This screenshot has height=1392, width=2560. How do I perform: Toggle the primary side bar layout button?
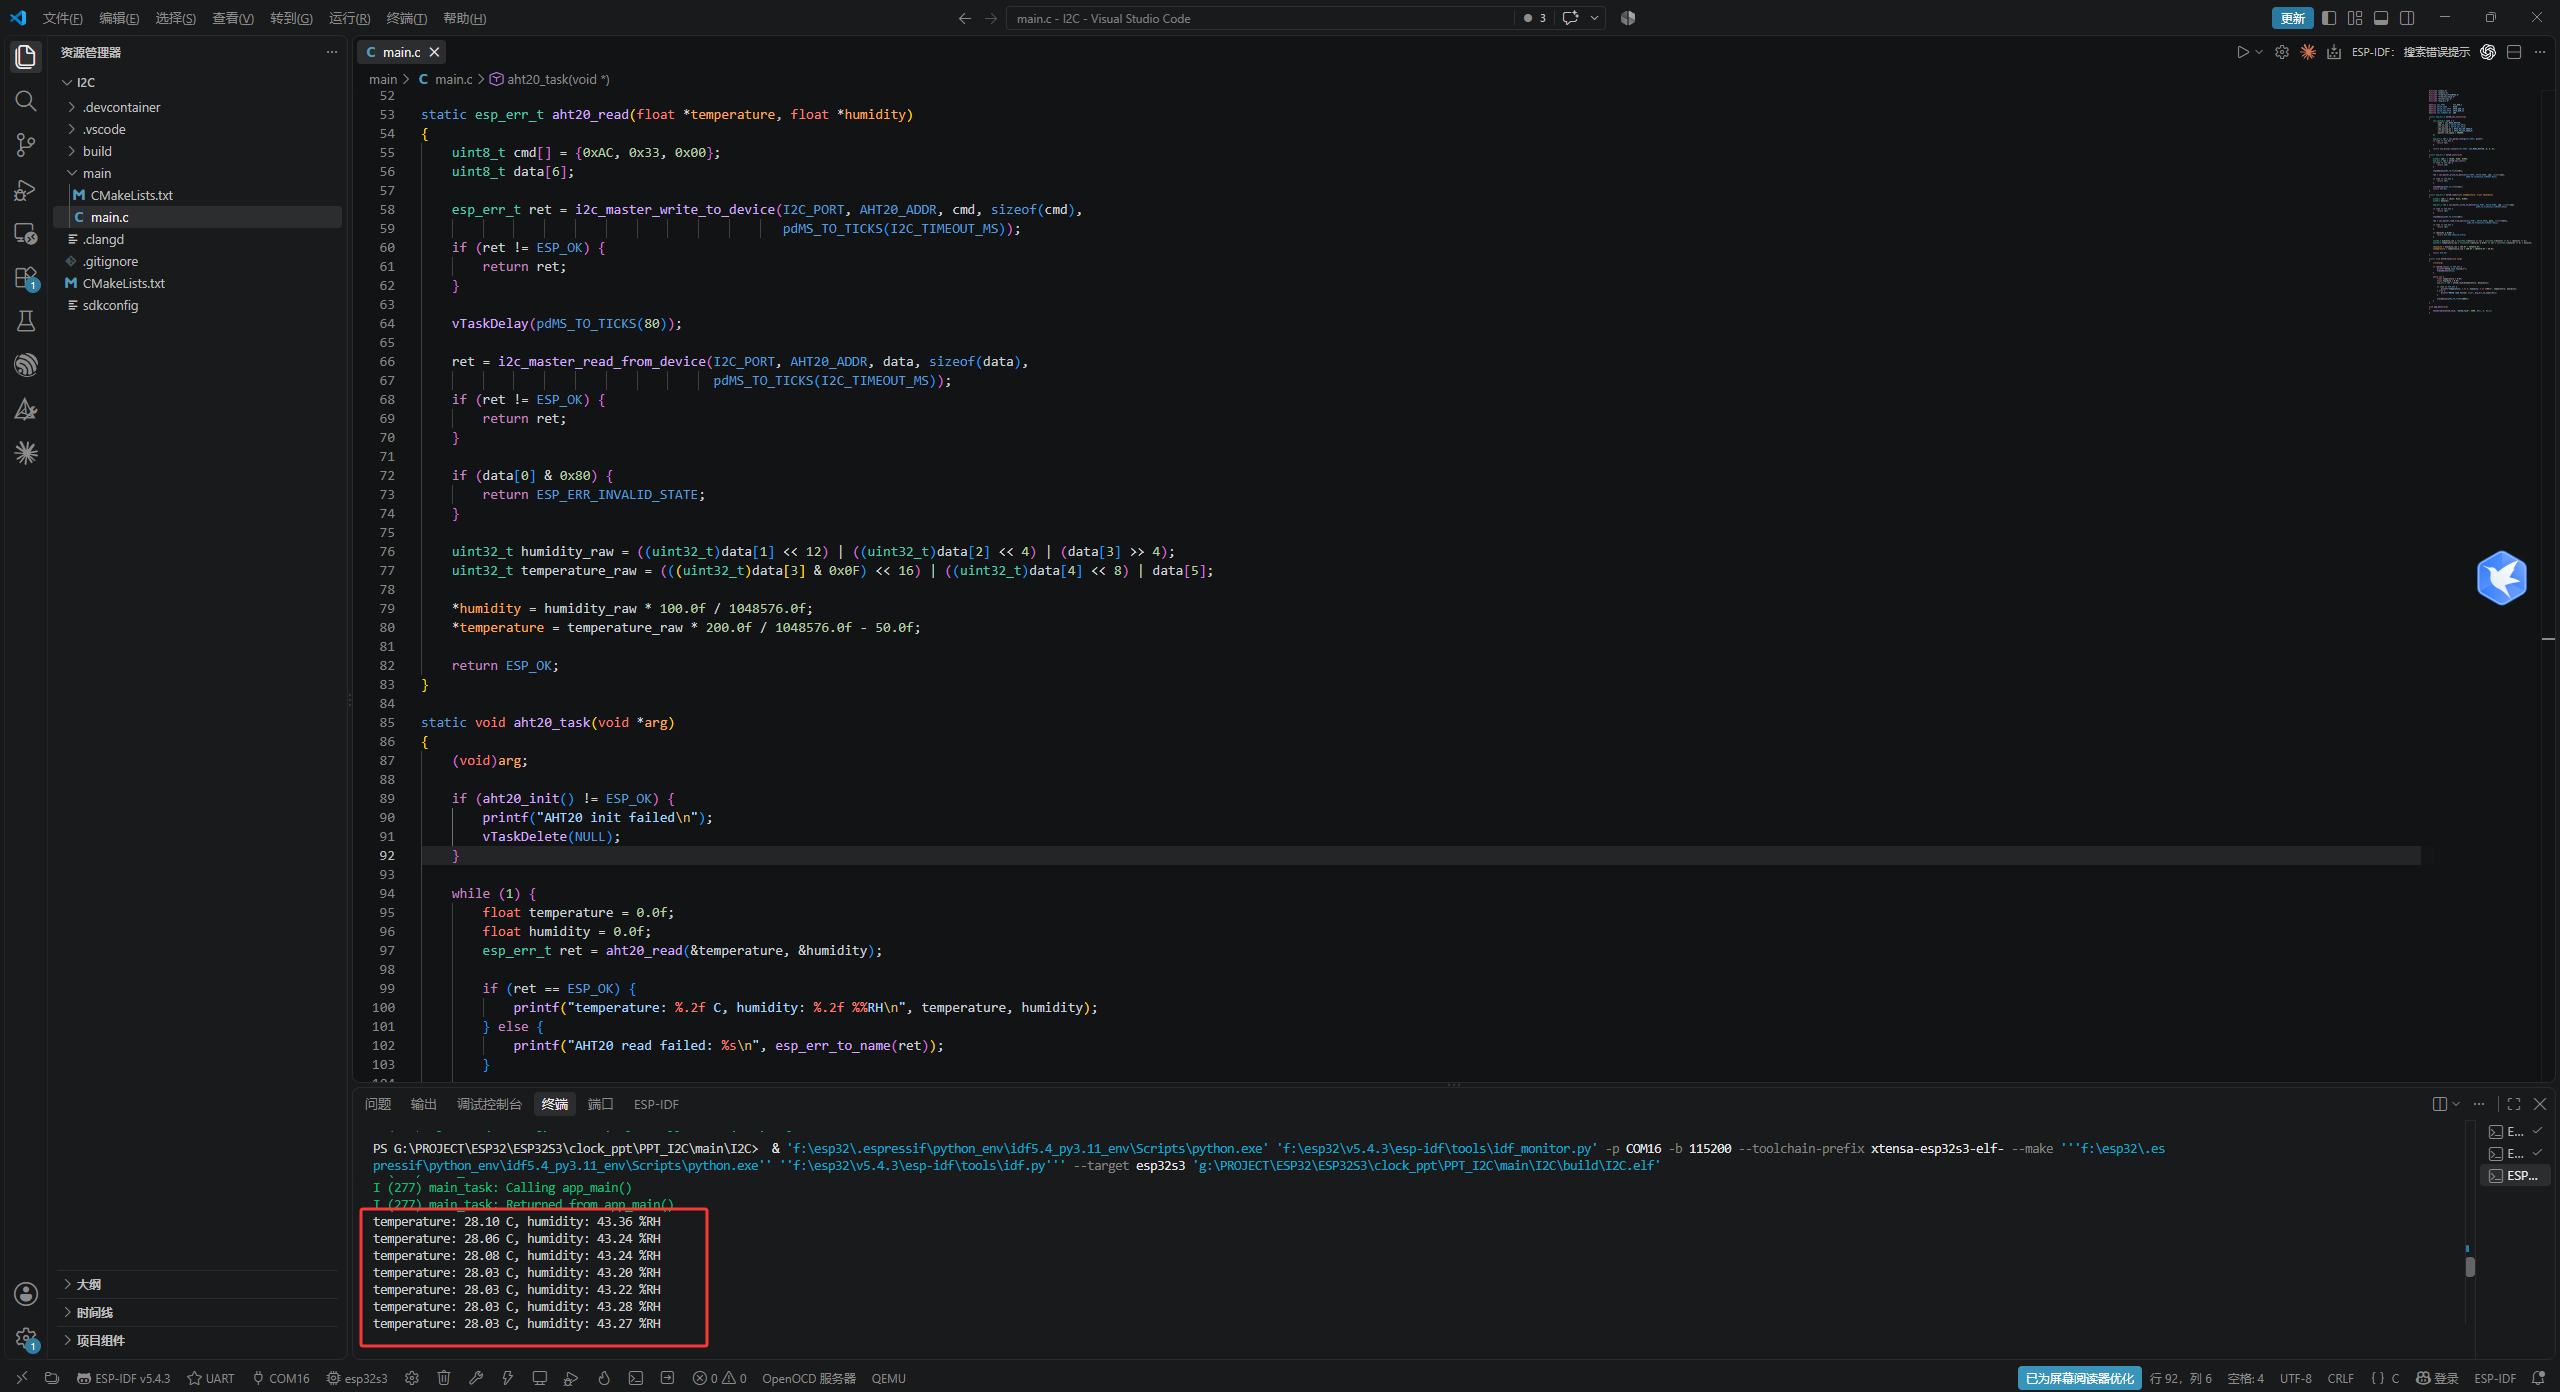point(2329,18)
